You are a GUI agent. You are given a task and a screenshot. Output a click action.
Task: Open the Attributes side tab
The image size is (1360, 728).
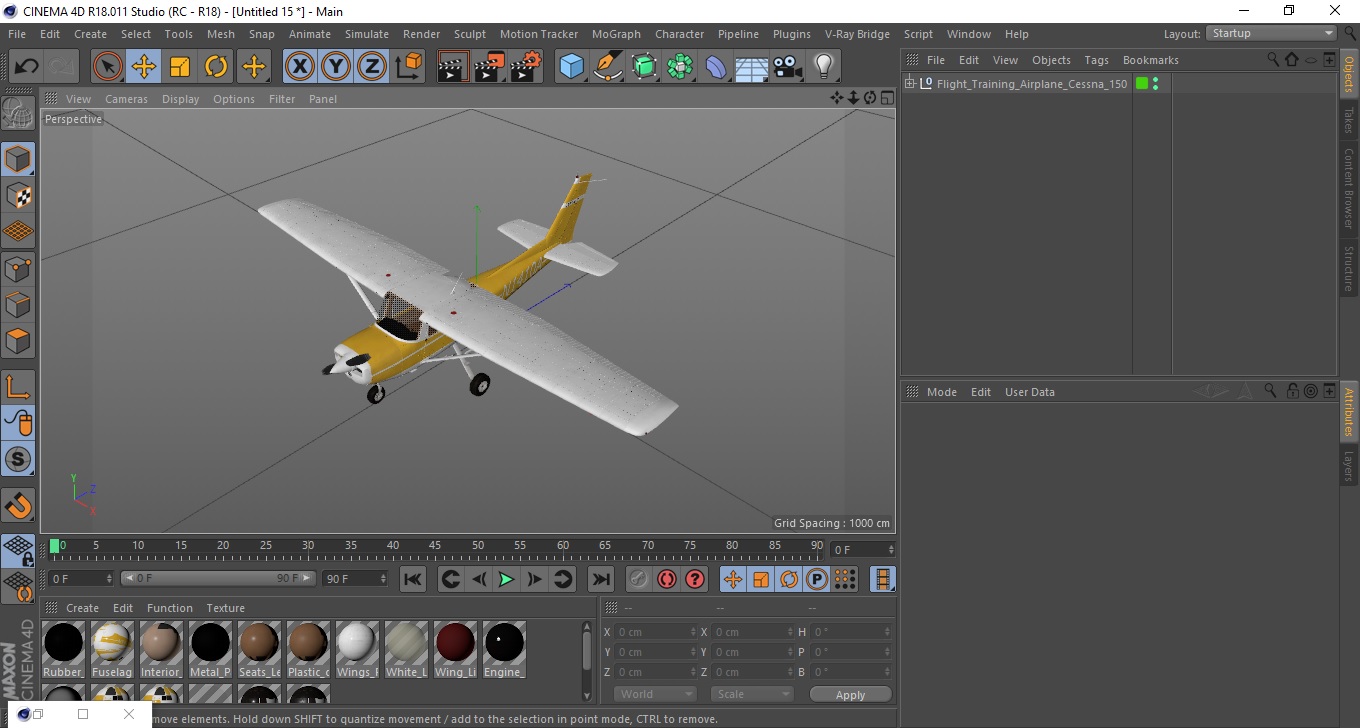1349,411
